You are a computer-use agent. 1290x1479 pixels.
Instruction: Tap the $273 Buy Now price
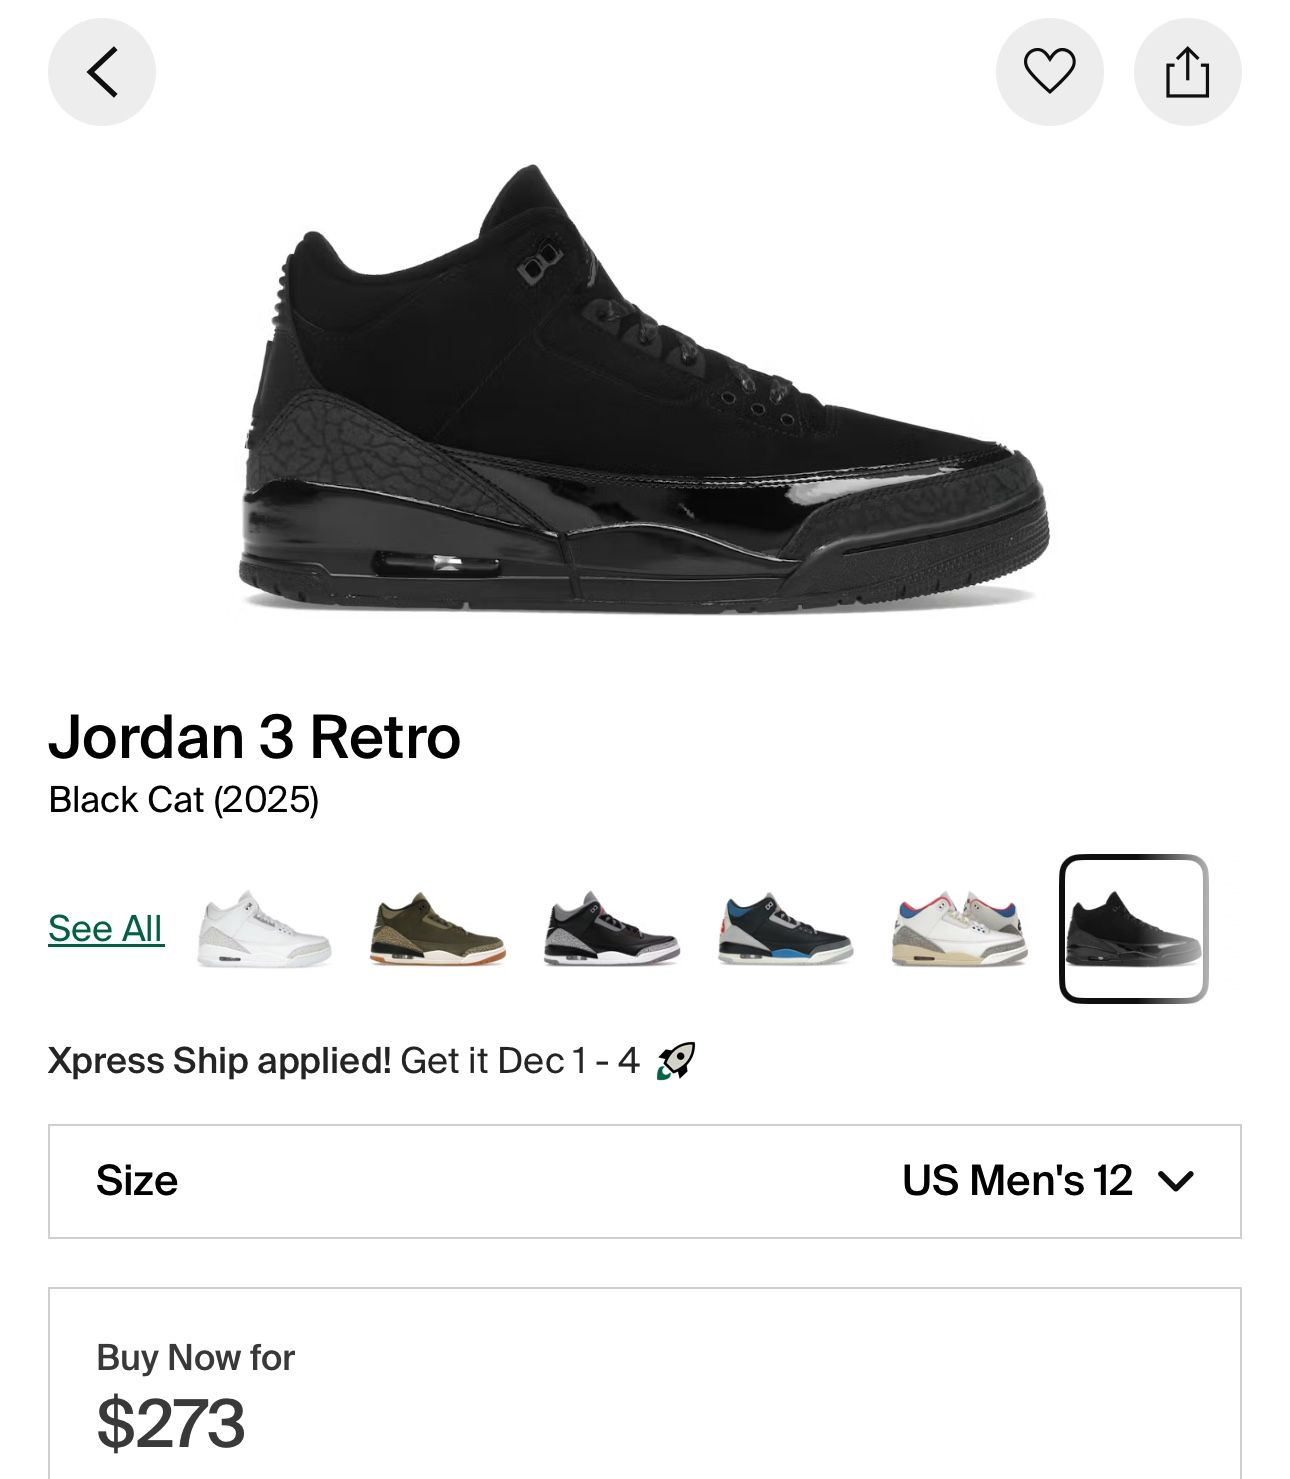(171, 1423)
